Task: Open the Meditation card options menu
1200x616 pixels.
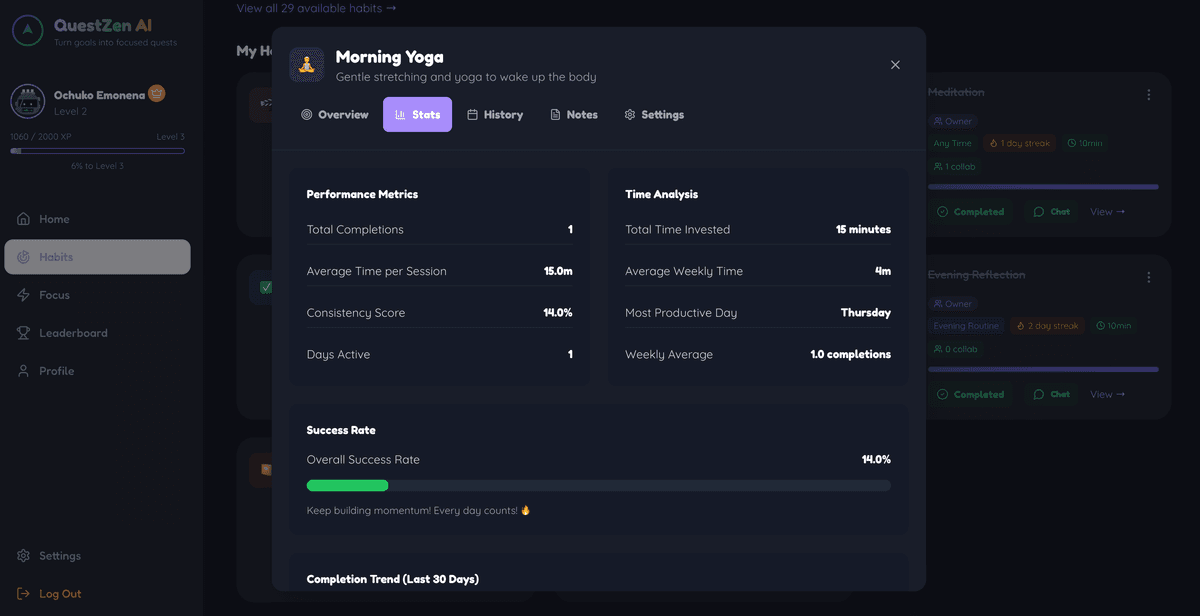Action: coord(1148,95)
